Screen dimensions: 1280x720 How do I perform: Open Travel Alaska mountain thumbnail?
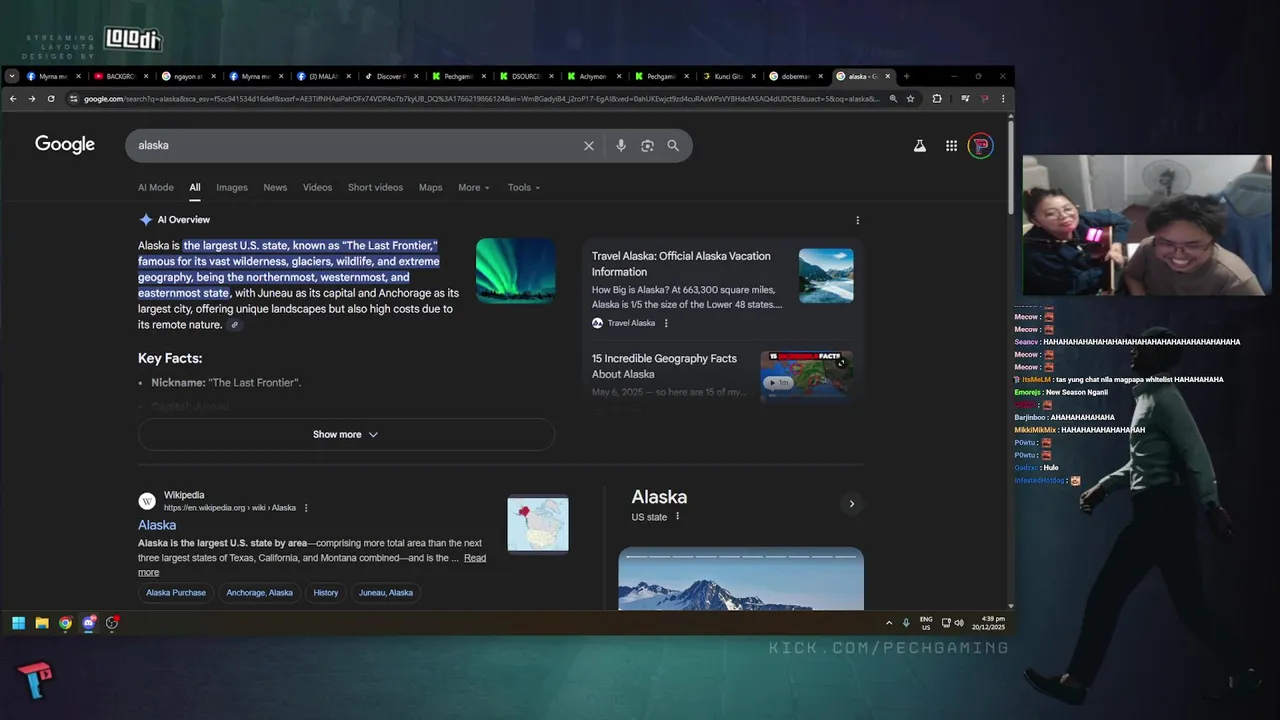pyautogui.click(x=826, y=276)
